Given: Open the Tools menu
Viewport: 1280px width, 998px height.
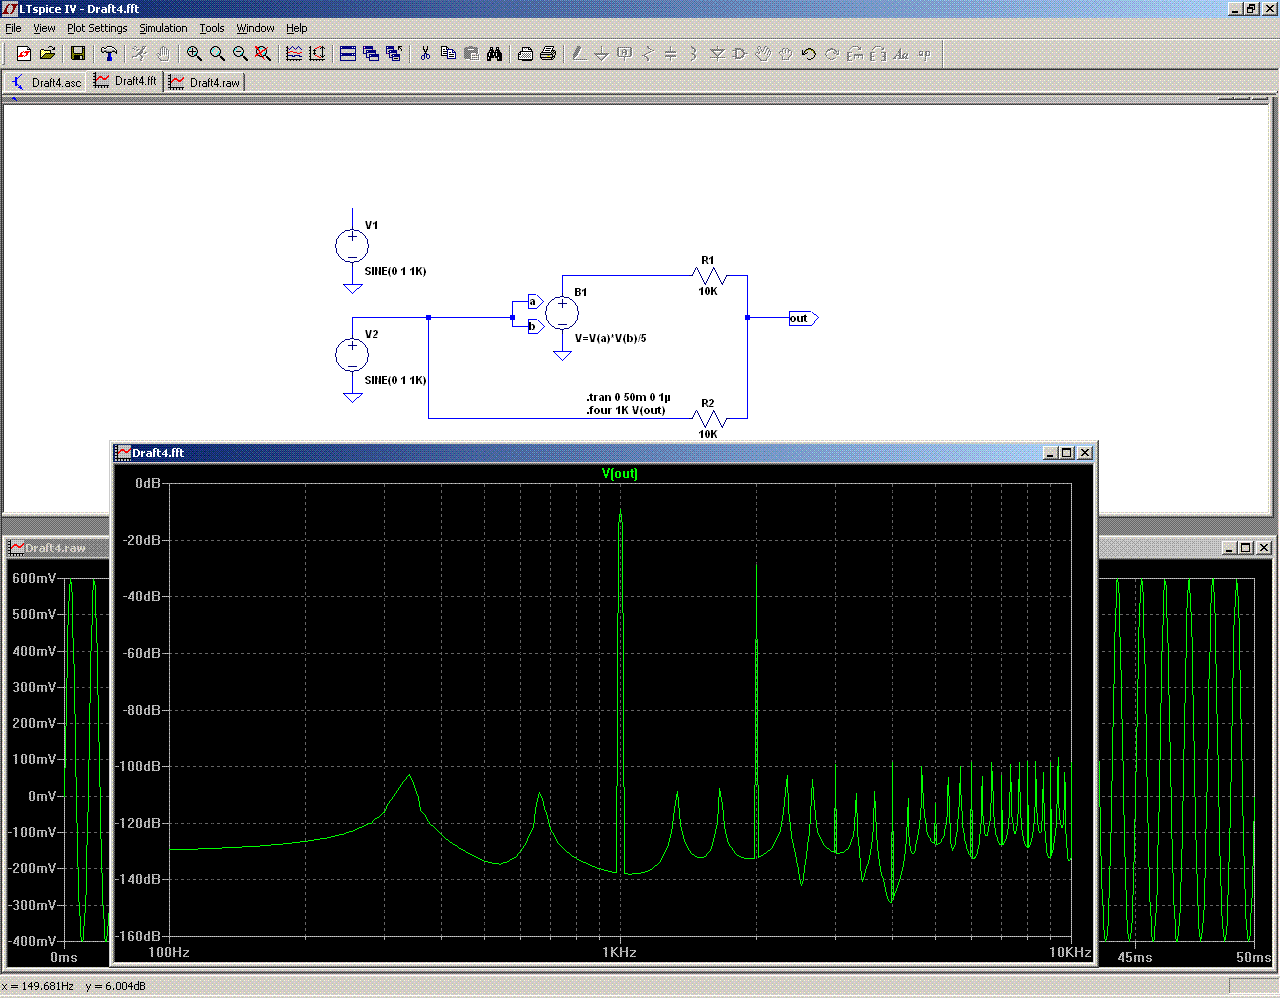Looking at the screenshot, I should point(212,28).
